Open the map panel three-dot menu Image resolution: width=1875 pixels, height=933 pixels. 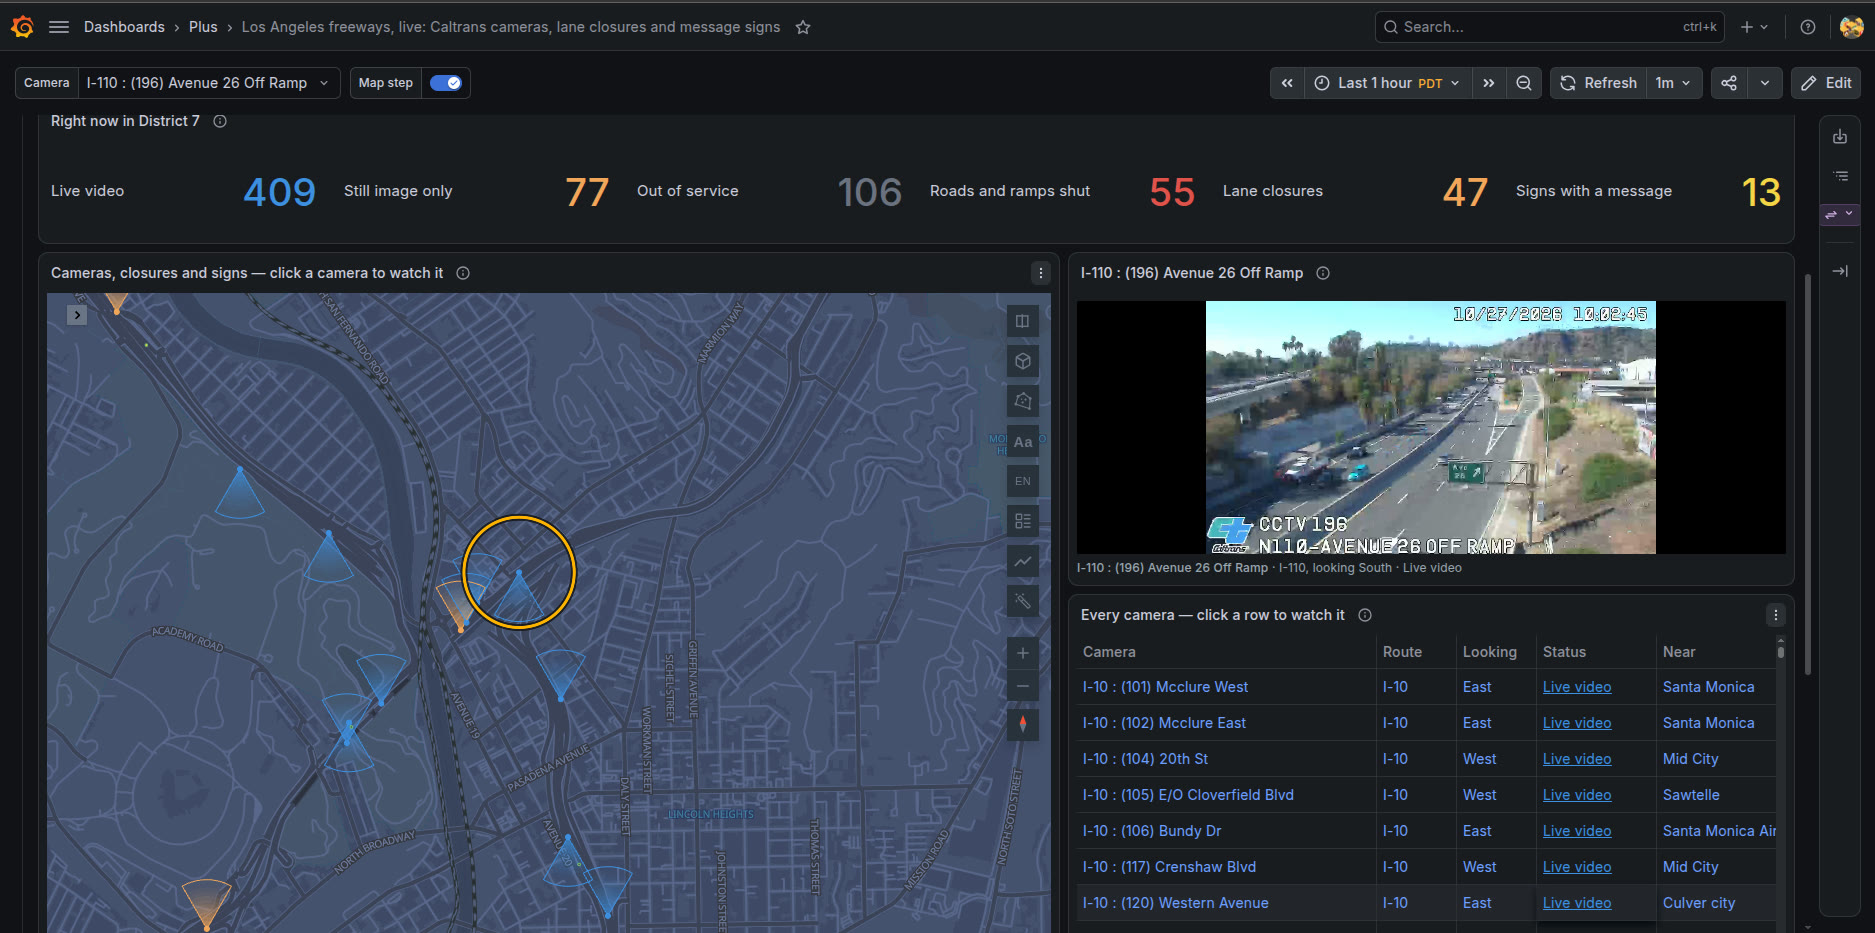[x=1040, y=273]
